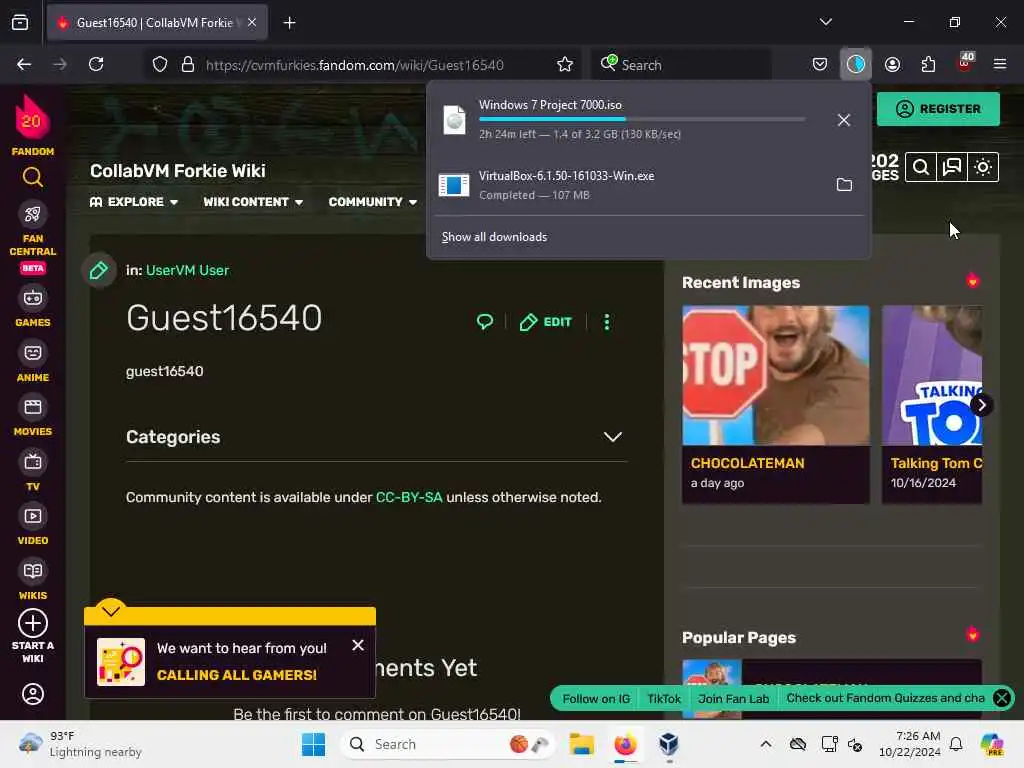
Task: Reload the current page
Action: click(x=96, y=64)
